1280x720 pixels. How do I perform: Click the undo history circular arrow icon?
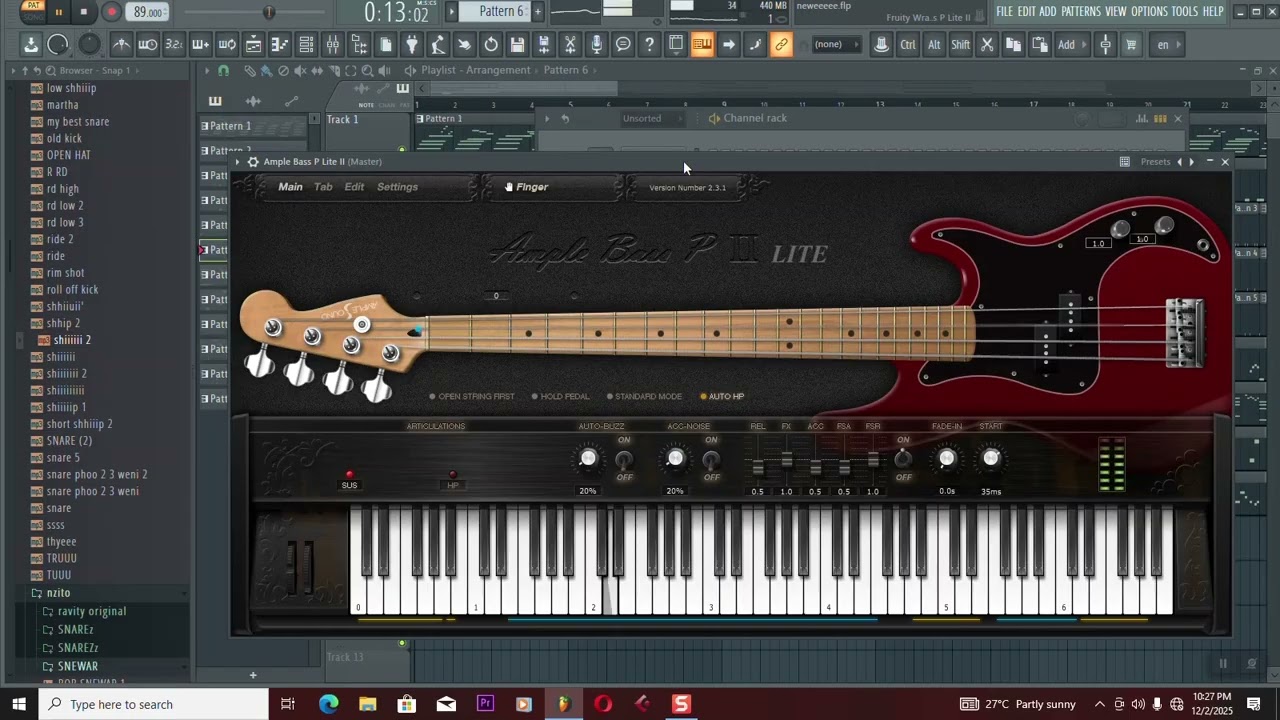click(x=491, y=44)
